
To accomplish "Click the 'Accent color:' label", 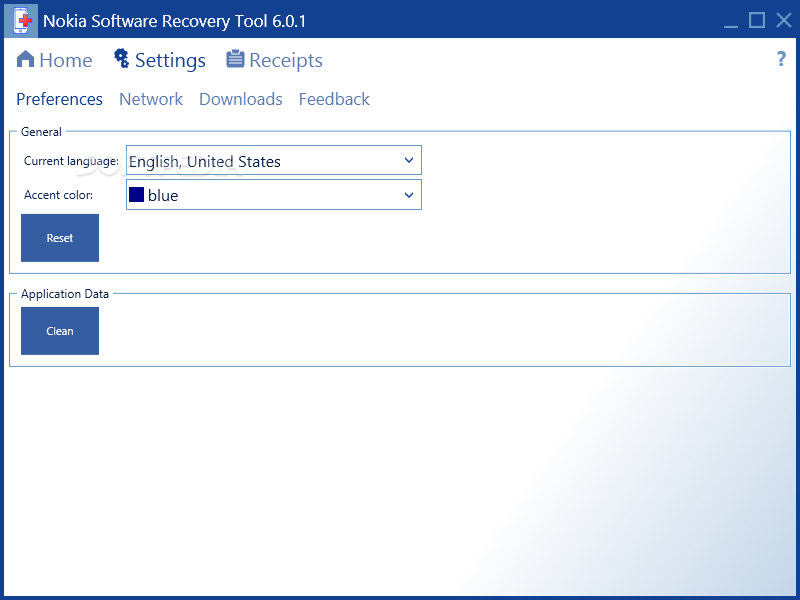I will [59, 195].
